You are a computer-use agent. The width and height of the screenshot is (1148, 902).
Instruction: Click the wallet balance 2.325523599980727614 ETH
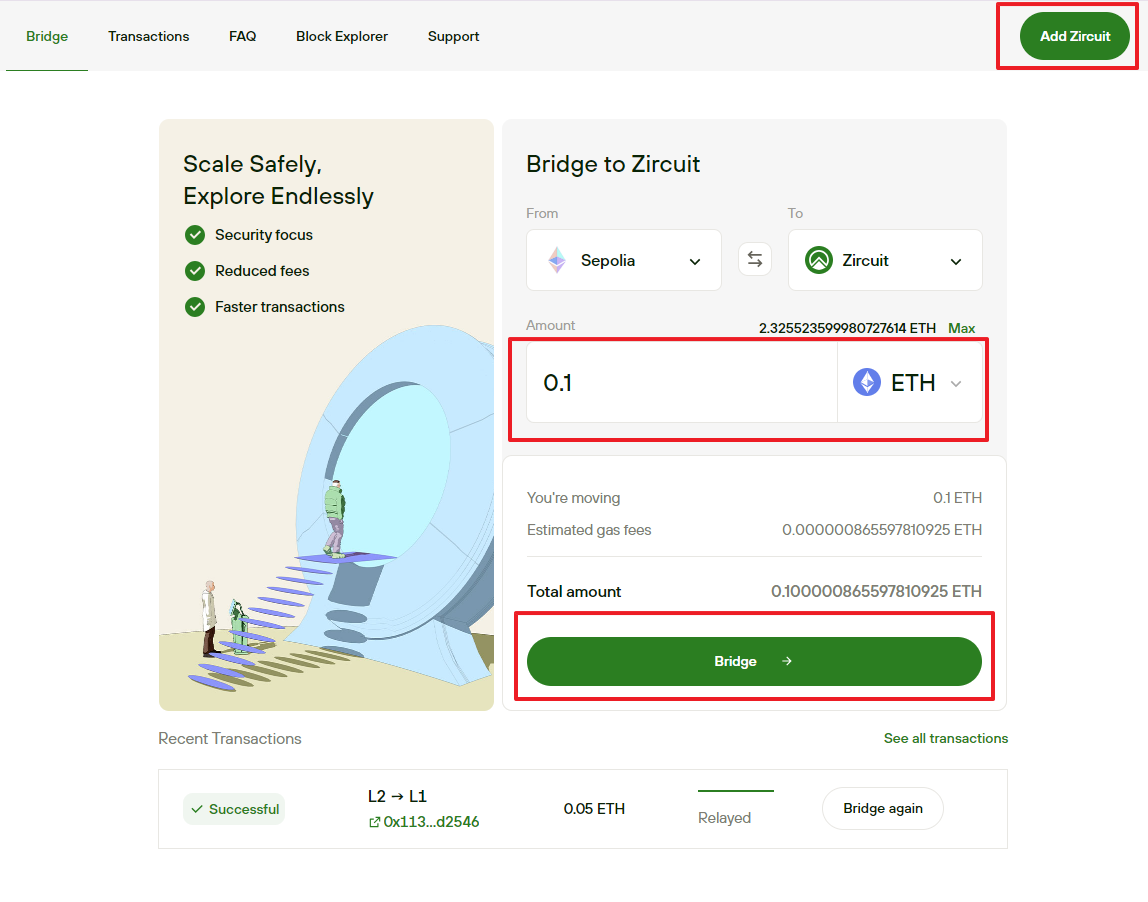click(847, 328)
